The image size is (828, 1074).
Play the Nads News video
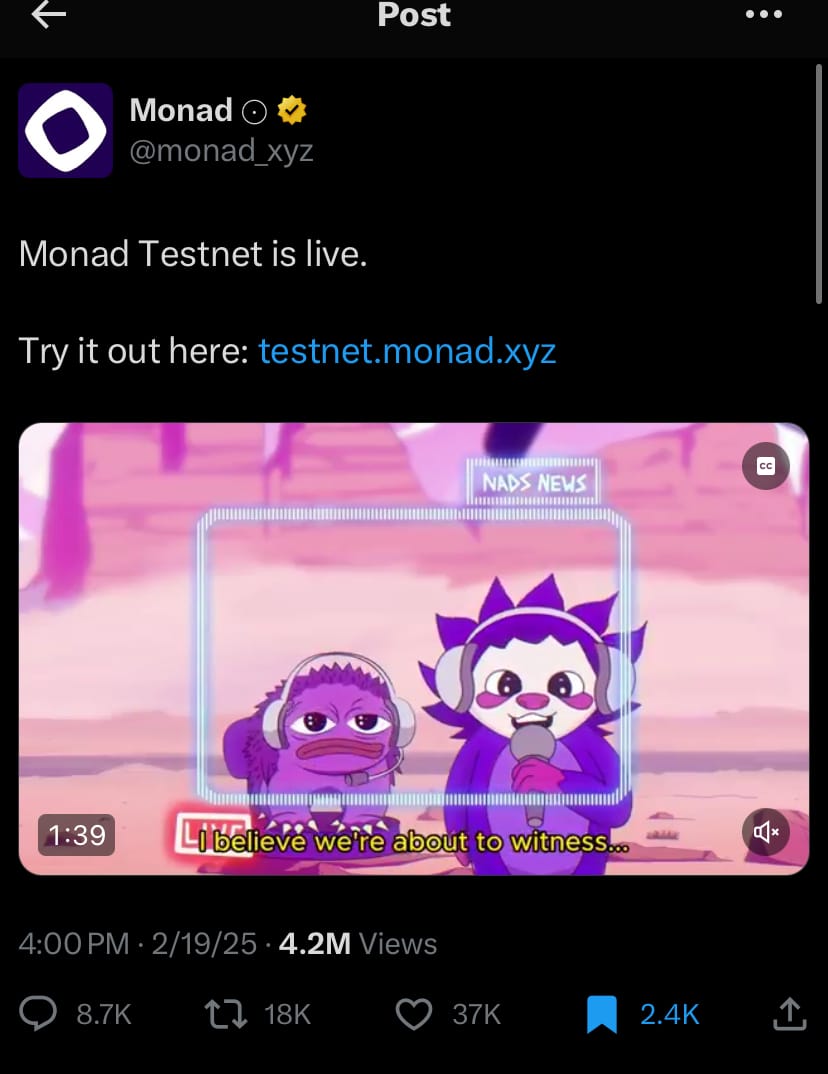pos(414,649)
